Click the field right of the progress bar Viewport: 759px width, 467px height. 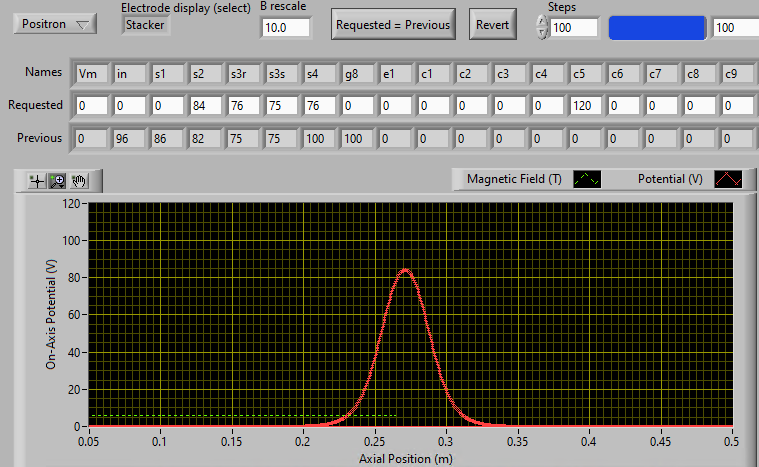point(734,27)
